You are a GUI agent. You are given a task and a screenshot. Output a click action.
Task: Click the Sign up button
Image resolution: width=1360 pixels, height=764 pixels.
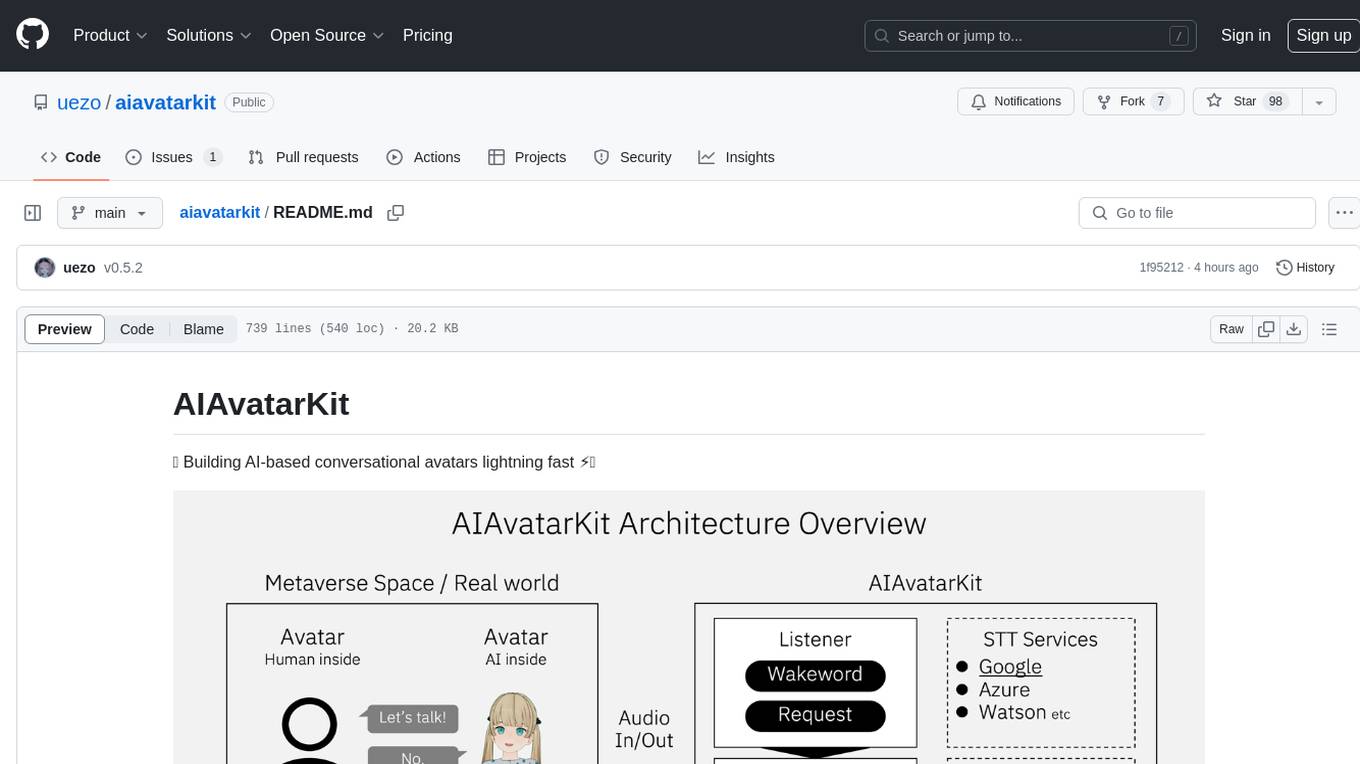(1323, 35)
